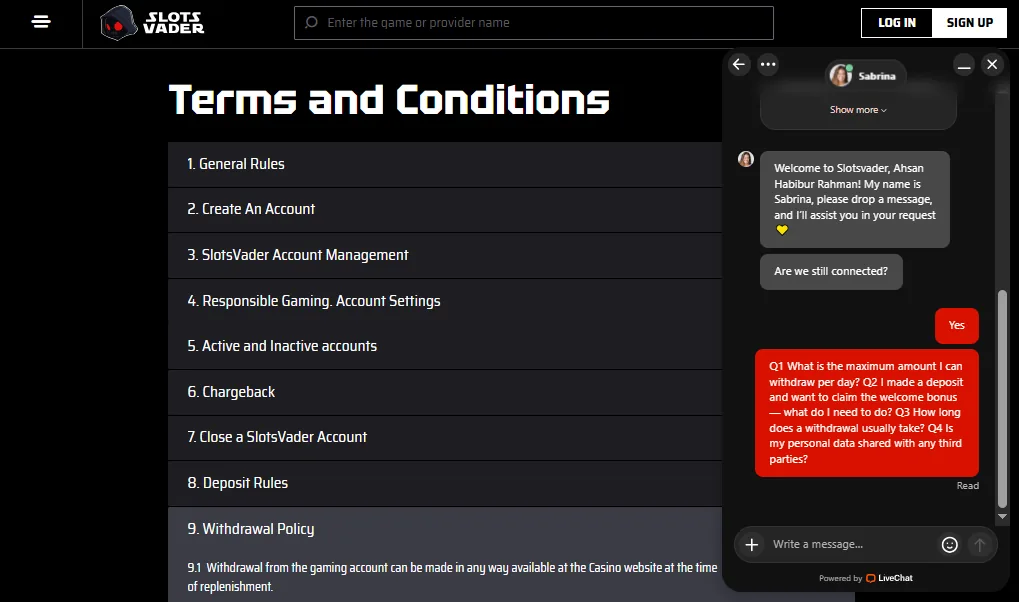Expand section 8. Deposit Rules
1019x602 pixels.
pos(445,483)
